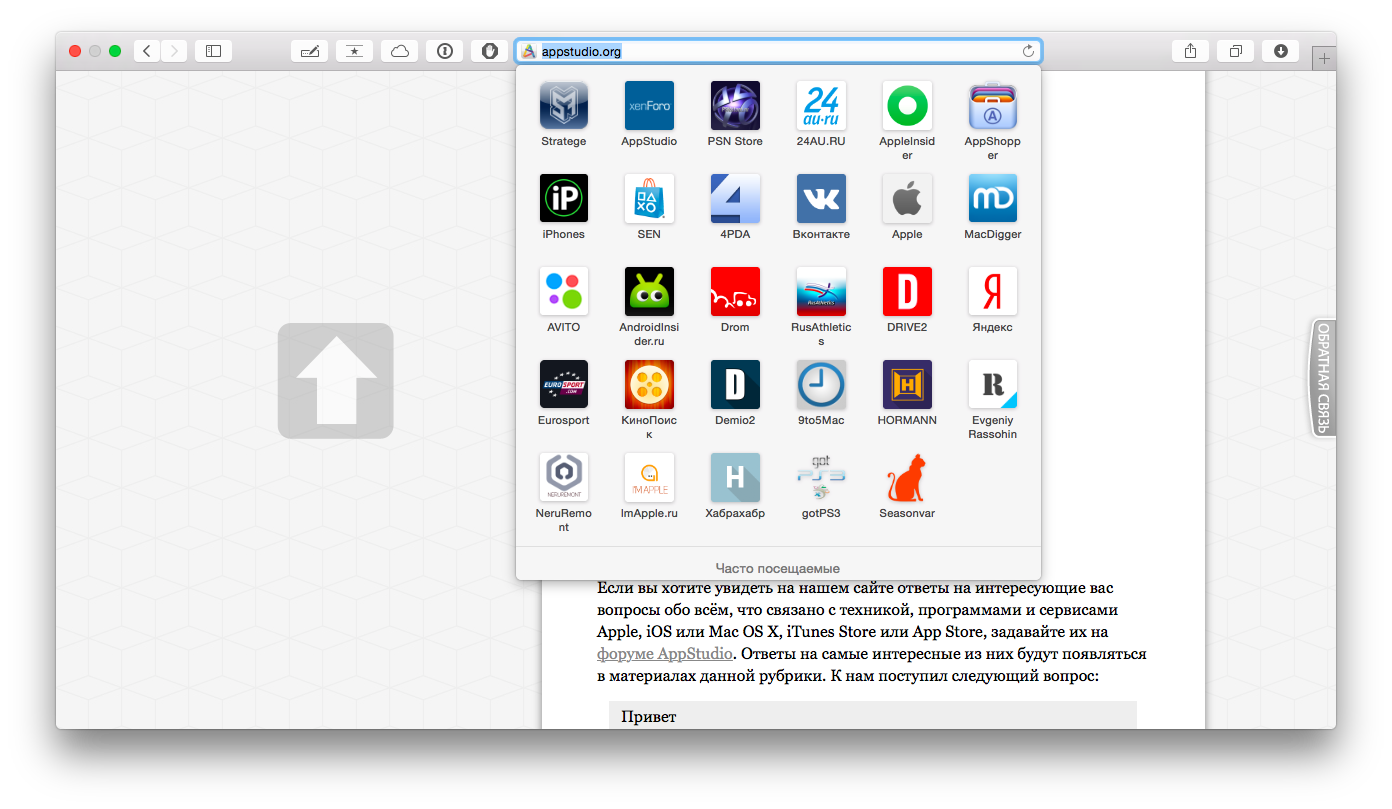The height and width of the screenshot is (809, 1392).
Task: Click the appstudio.org address field
Action: 778,51
